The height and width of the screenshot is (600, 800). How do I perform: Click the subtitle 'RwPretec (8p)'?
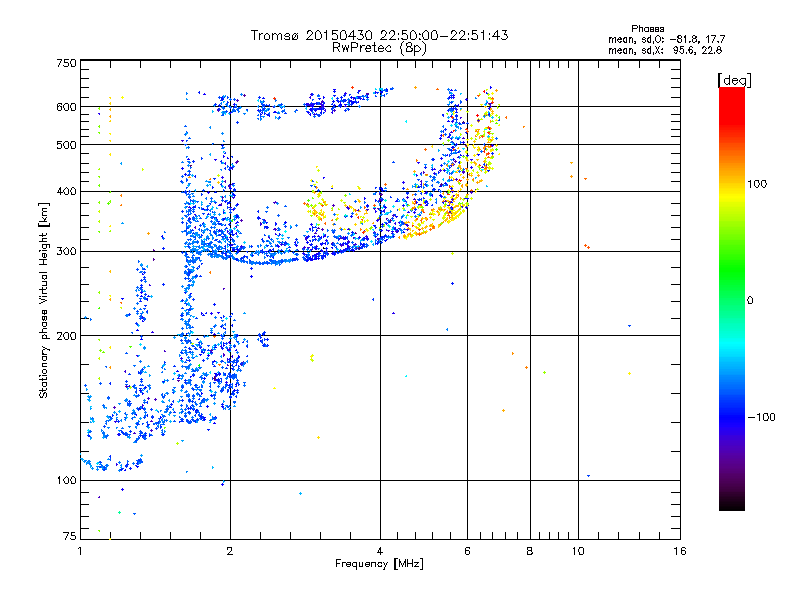(379, 48)
